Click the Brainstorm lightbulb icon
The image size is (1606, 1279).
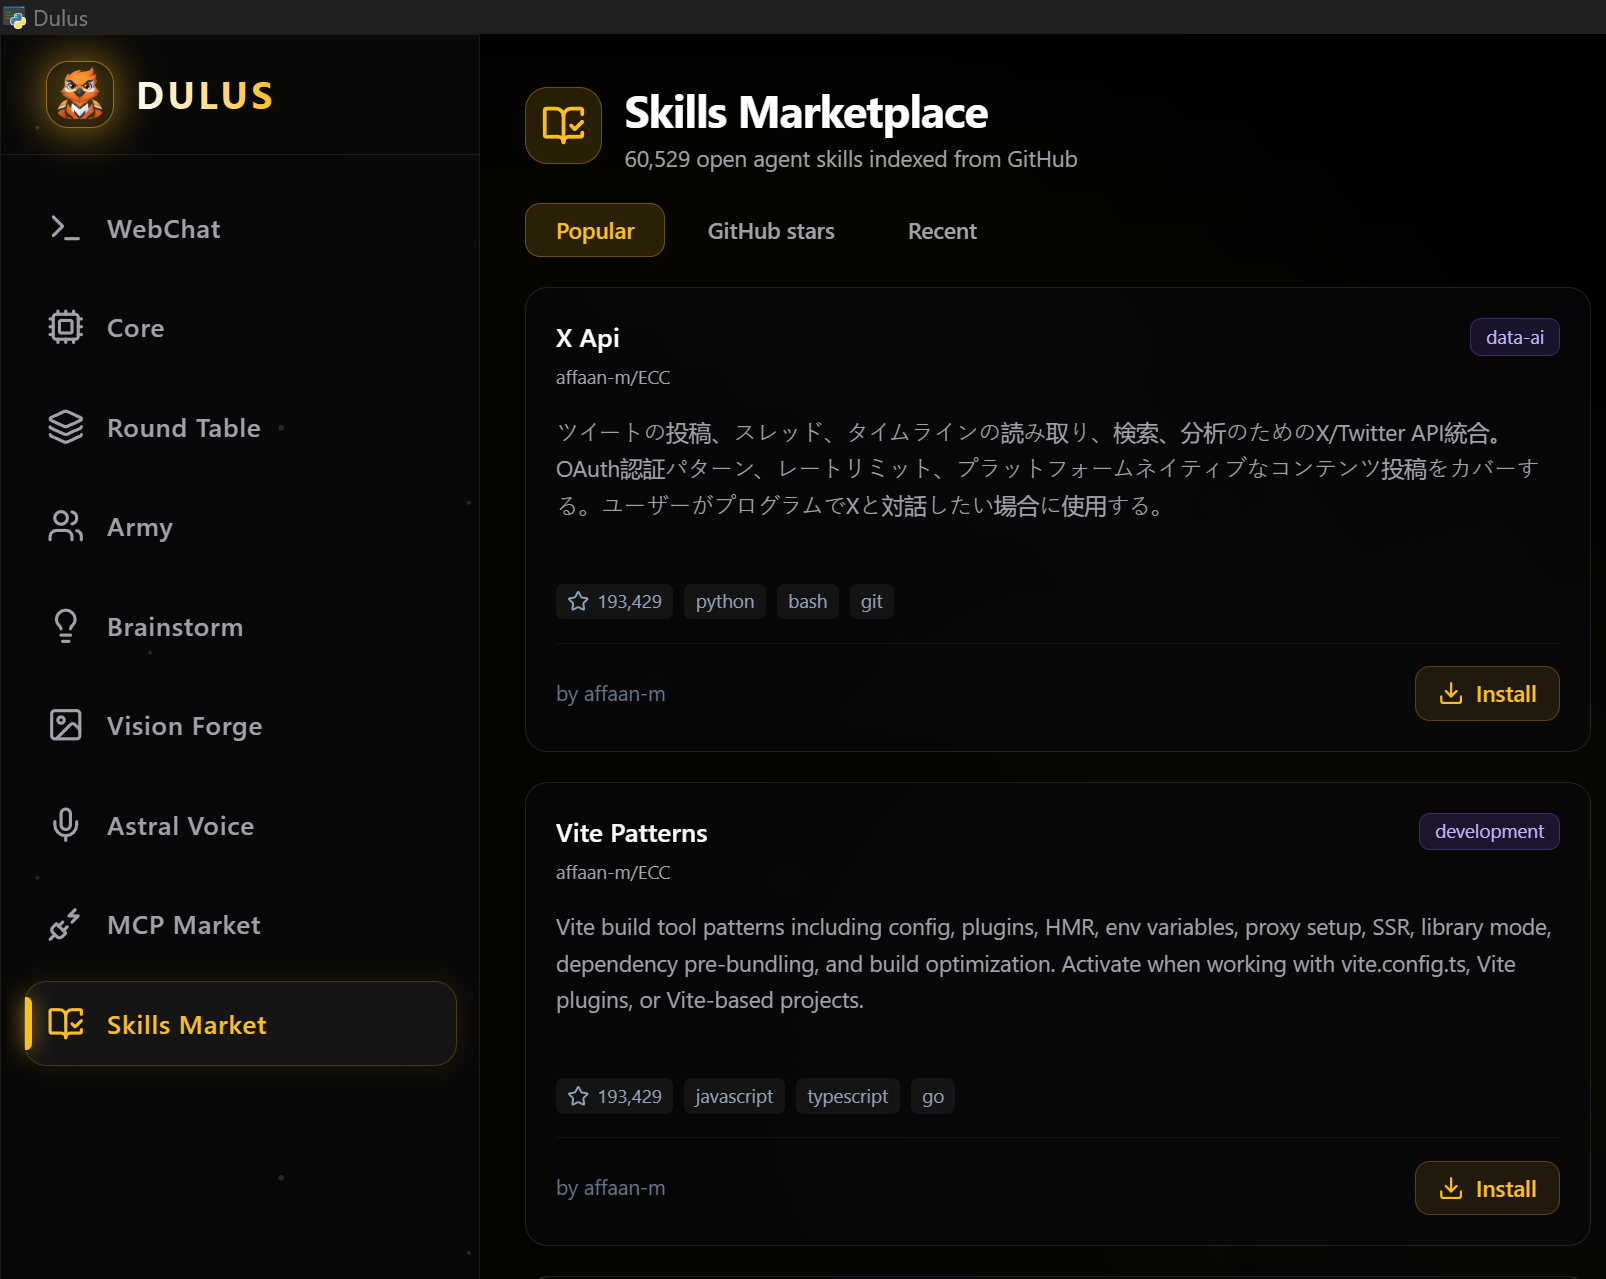point(65,626)
